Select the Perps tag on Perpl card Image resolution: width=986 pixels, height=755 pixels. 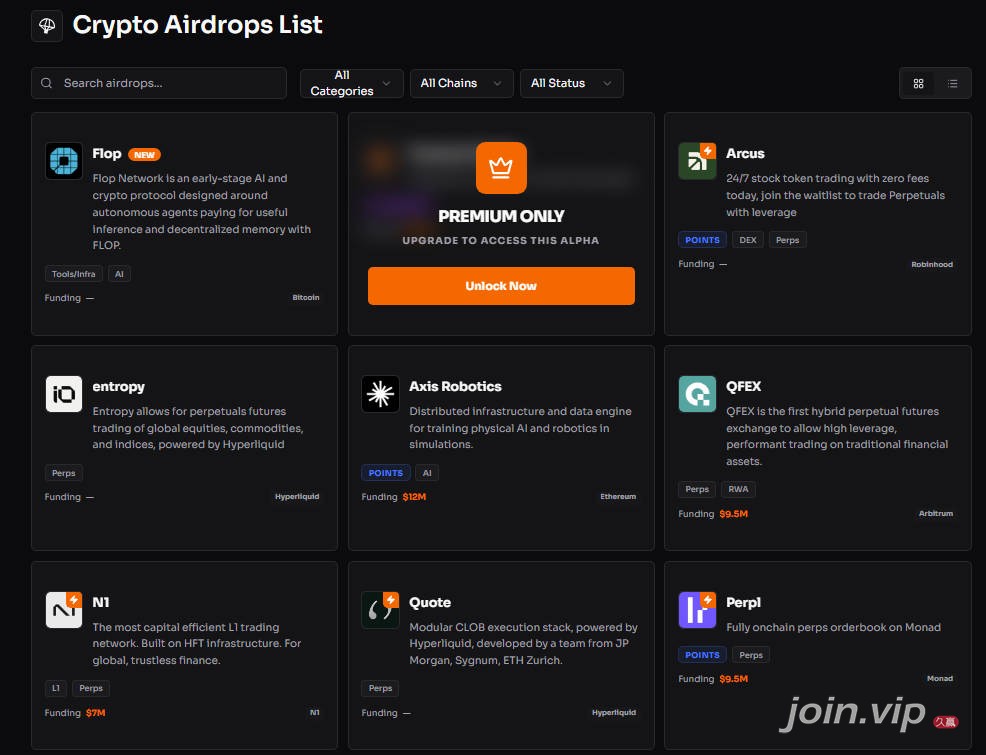[x=751, y=654]
